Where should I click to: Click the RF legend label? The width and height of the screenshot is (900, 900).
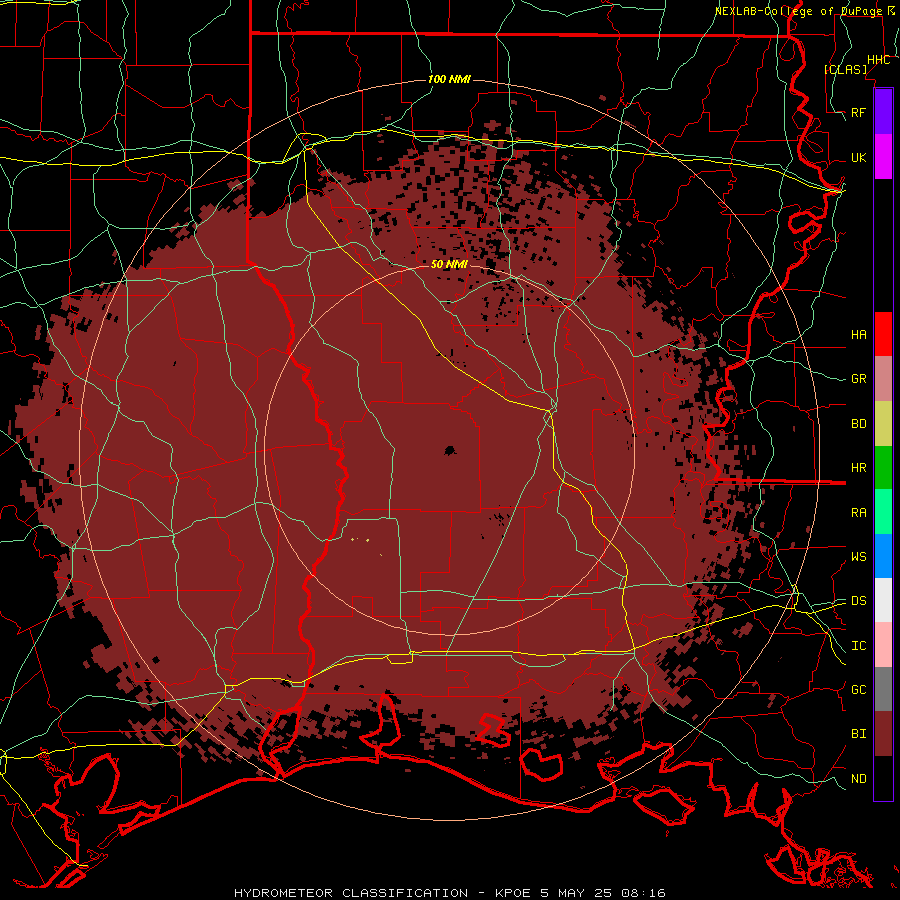click(x=859, y=112)
